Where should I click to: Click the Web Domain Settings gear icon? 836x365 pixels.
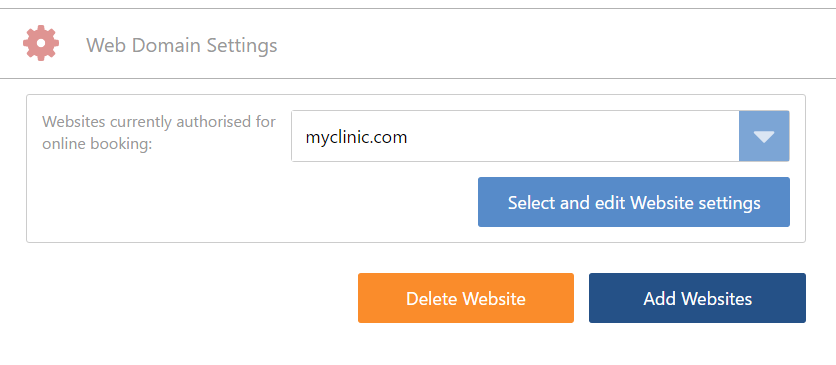(x=41, y=43)
